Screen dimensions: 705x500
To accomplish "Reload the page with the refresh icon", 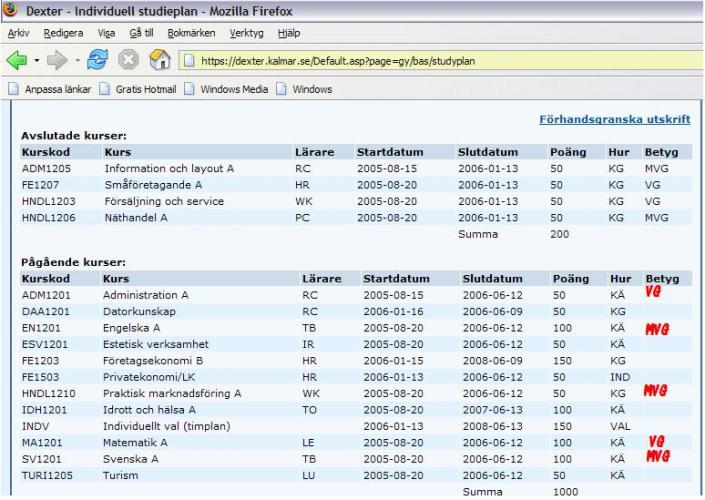I will coord(98,62).
